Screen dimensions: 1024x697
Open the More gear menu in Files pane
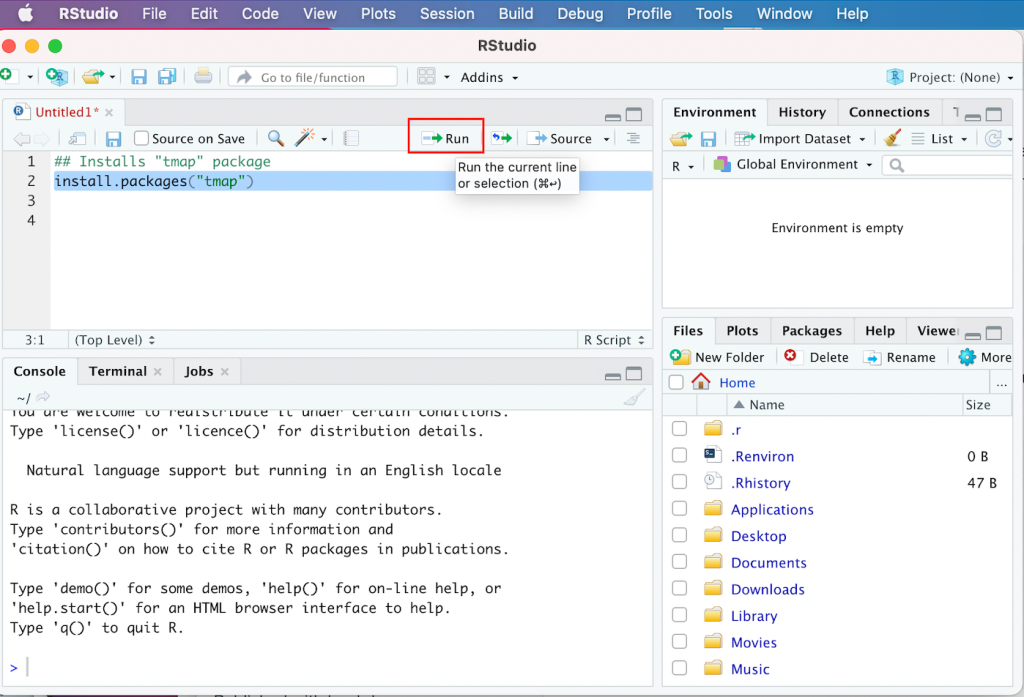coord(985,357)
